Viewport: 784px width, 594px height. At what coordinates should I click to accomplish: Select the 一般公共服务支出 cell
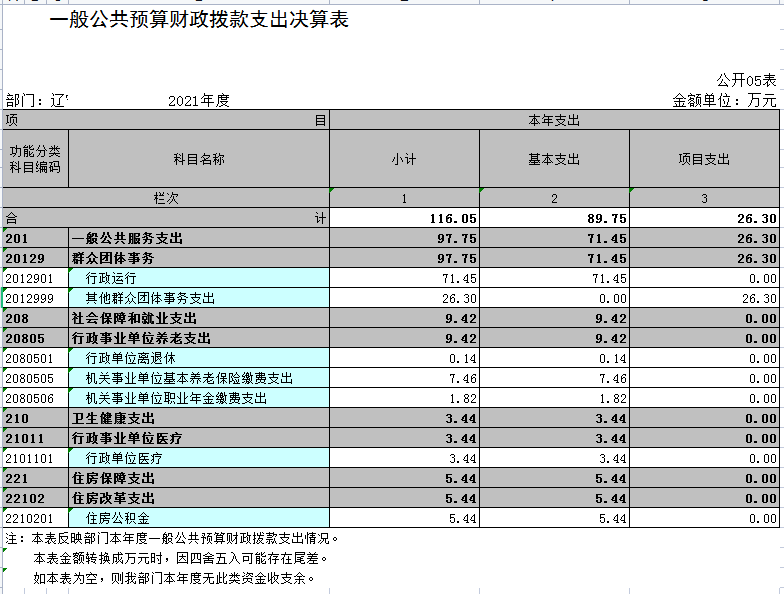(x=199, y=238)
